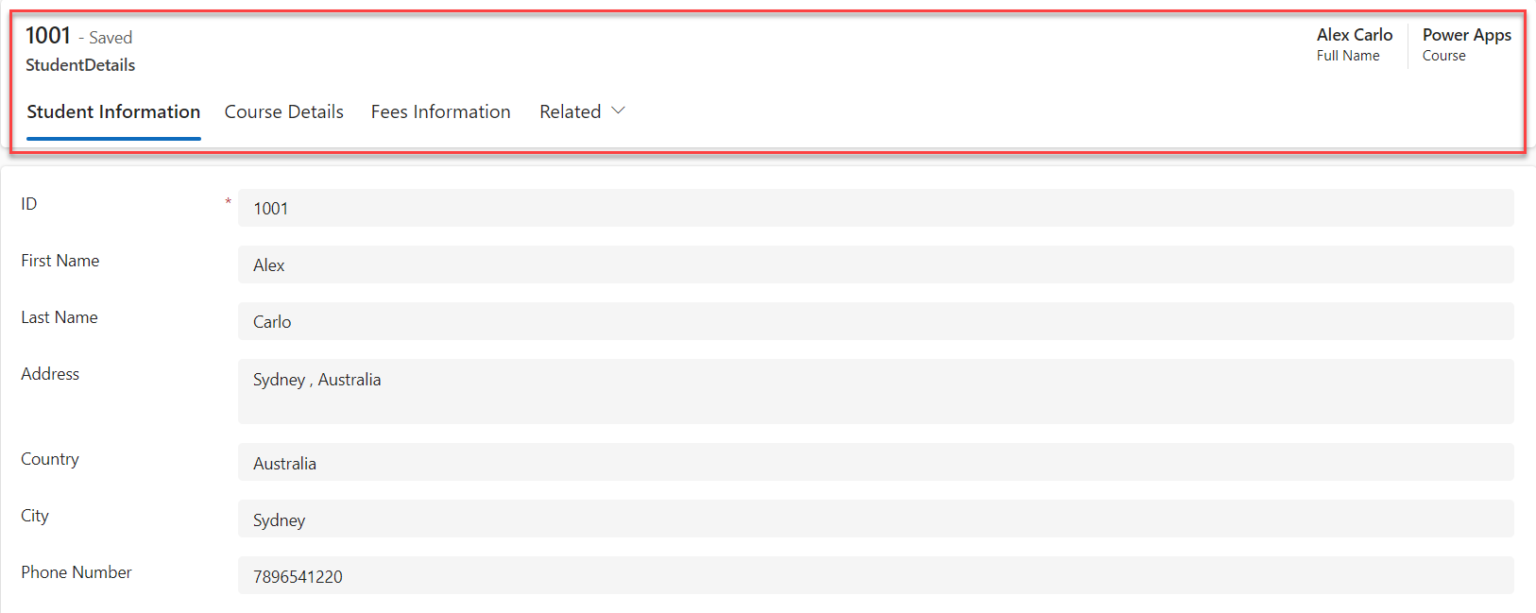Click the ID field containing 1001

(x=875, y=208)
